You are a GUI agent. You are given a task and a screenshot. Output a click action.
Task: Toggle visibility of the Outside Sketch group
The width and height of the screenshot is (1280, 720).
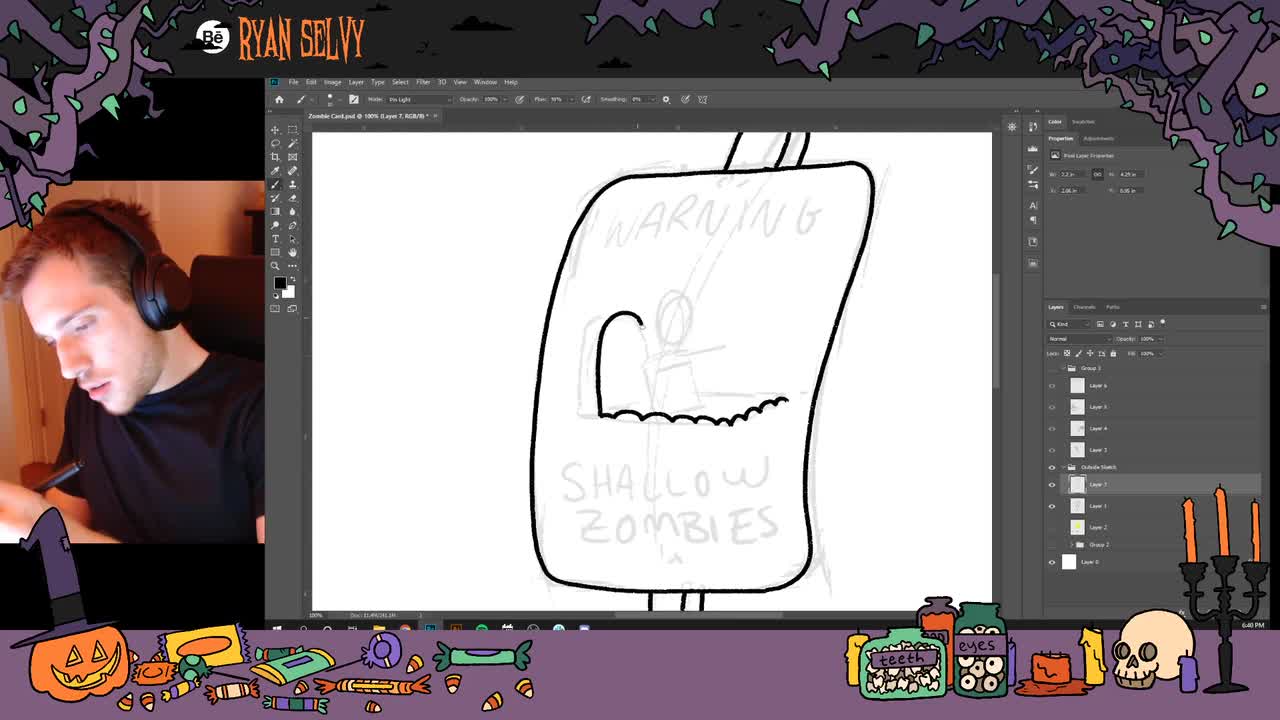(x=1052, y=467)
